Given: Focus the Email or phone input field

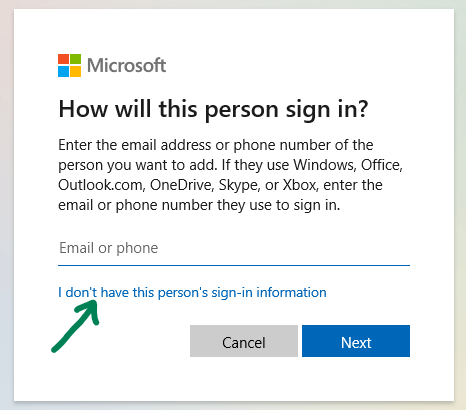Looking at the screenshot, I should pyautogui.click(x=234, y=248).
